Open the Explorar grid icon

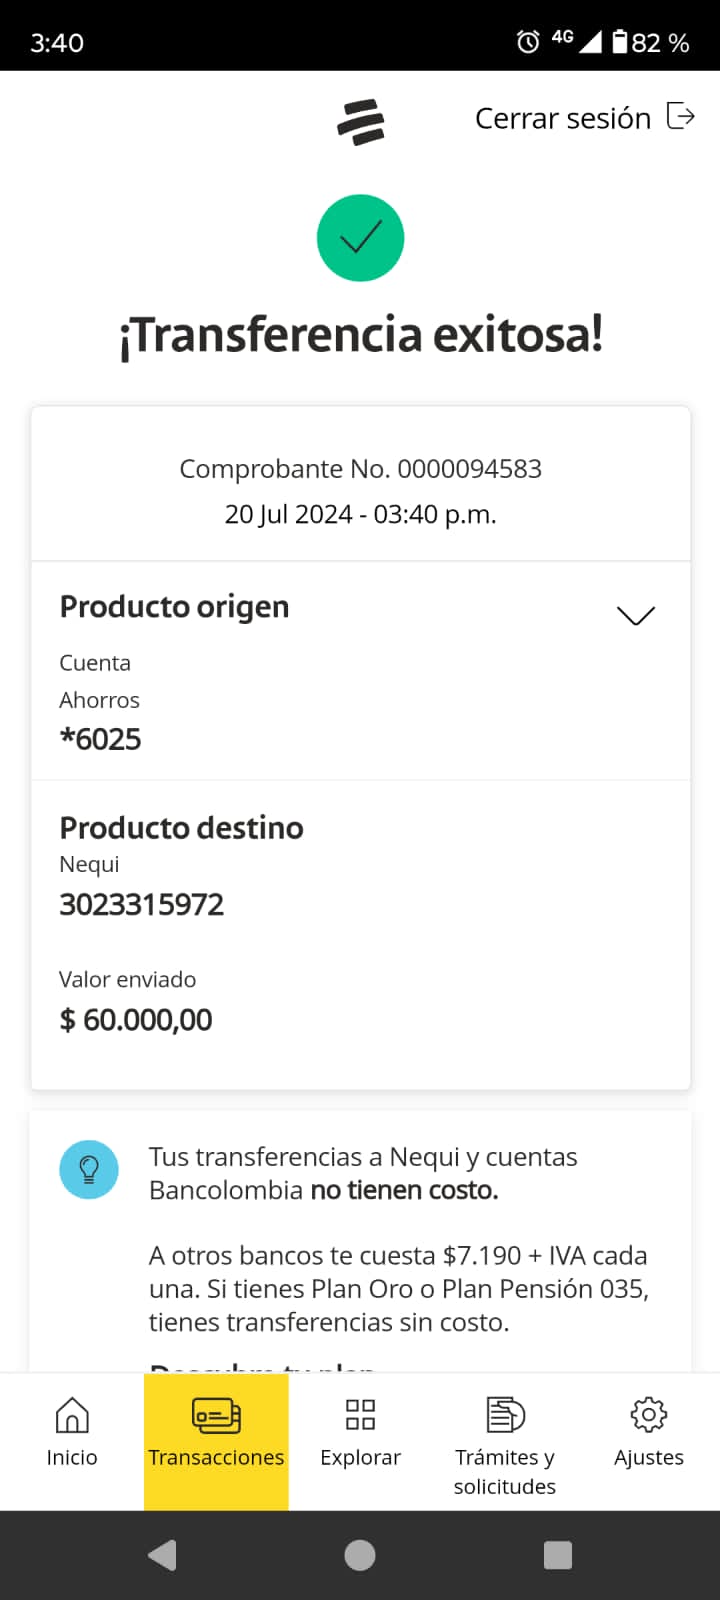point(360,1415)
